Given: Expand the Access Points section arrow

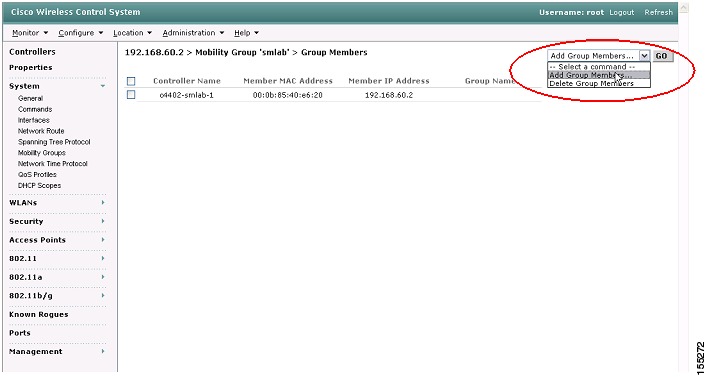Looking at the screenshot, I should pos(103,240).
